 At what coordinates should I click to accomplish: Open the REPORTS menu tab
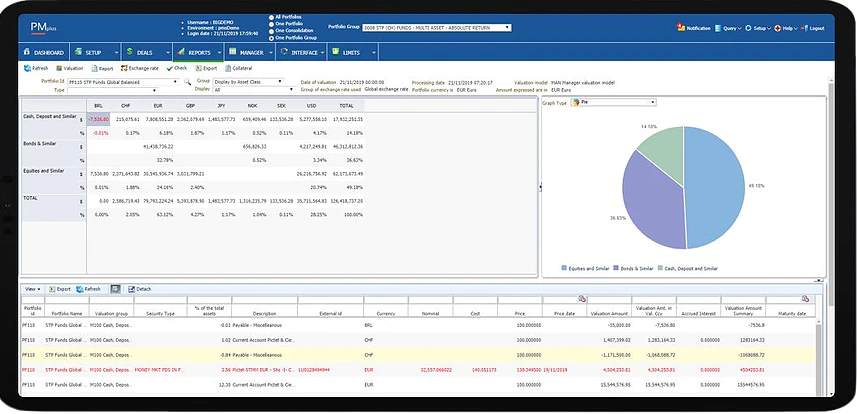click(x=198, y=53)
